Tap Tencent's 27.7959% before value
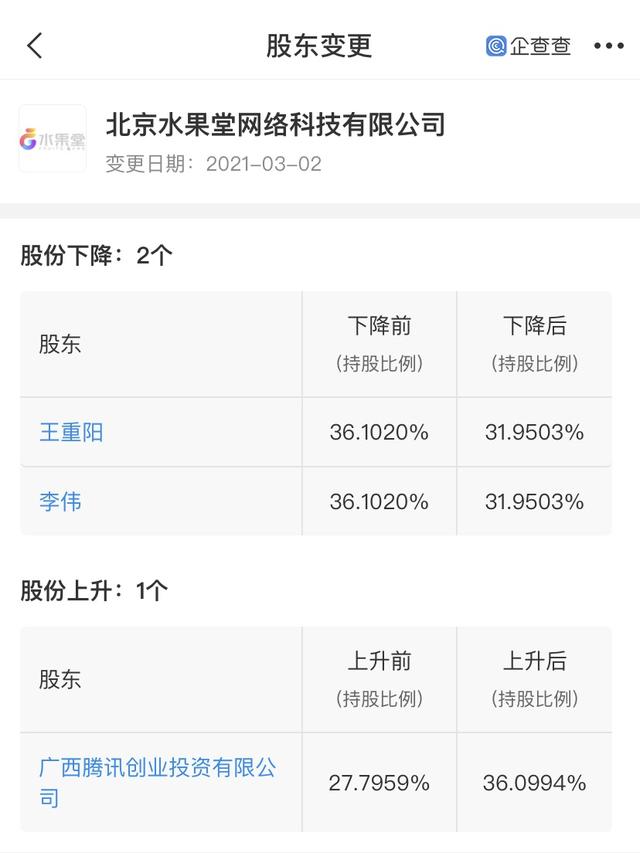The height and width of the screenshot is (853, 640). [x=379, y=782]
